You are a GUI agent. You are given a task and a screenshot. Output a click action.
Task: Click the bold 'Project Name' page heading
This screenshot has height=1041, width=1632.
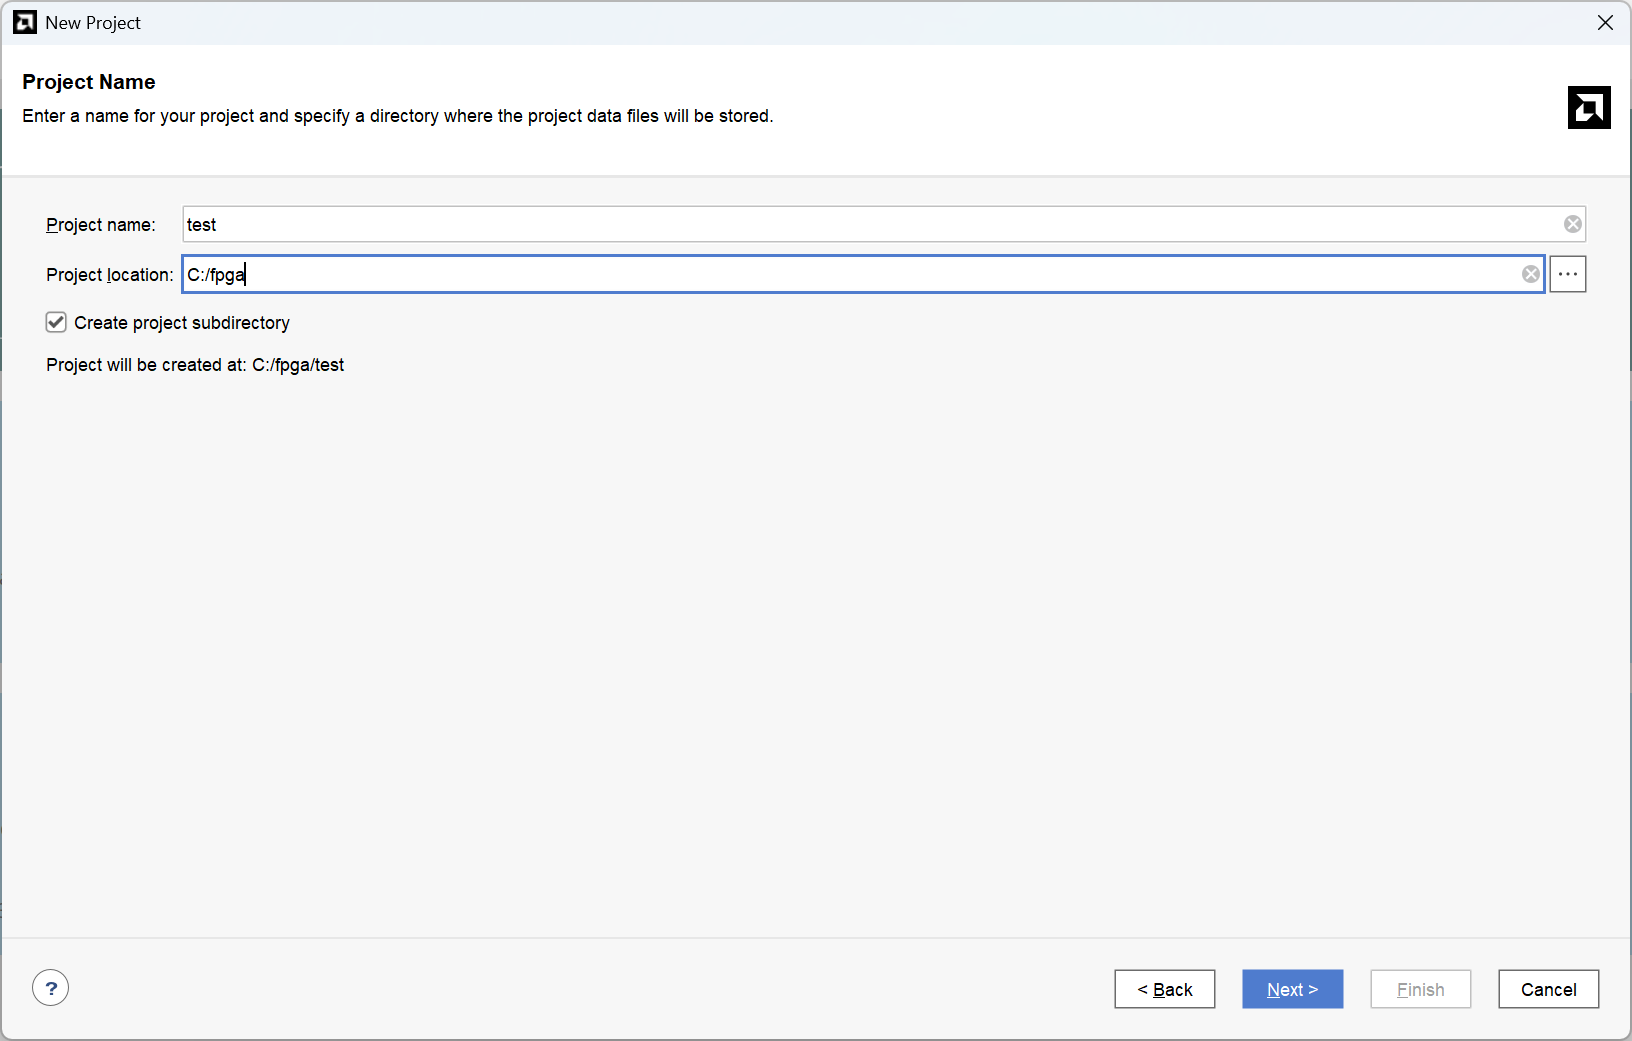tap(89, 82)
